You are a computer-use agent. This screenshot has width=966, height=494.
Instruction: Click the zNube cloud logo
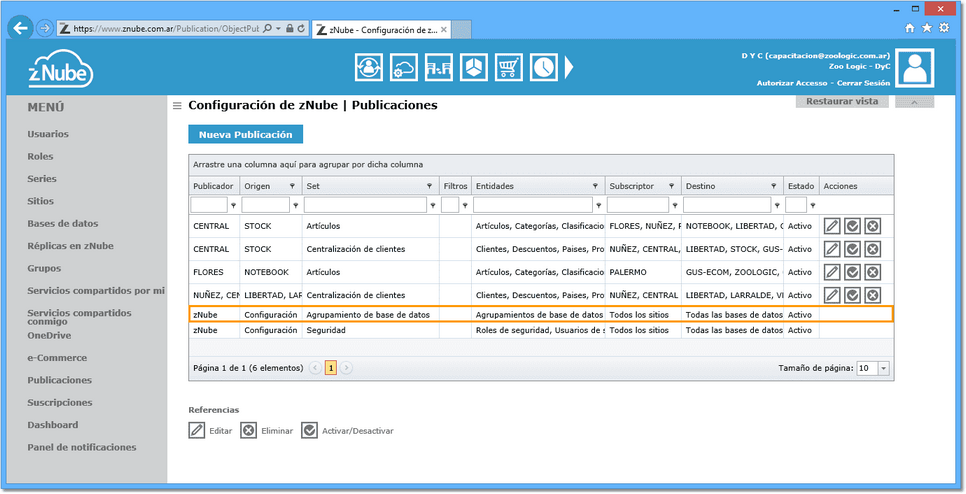pyautogui.click(x=60, y=69)
